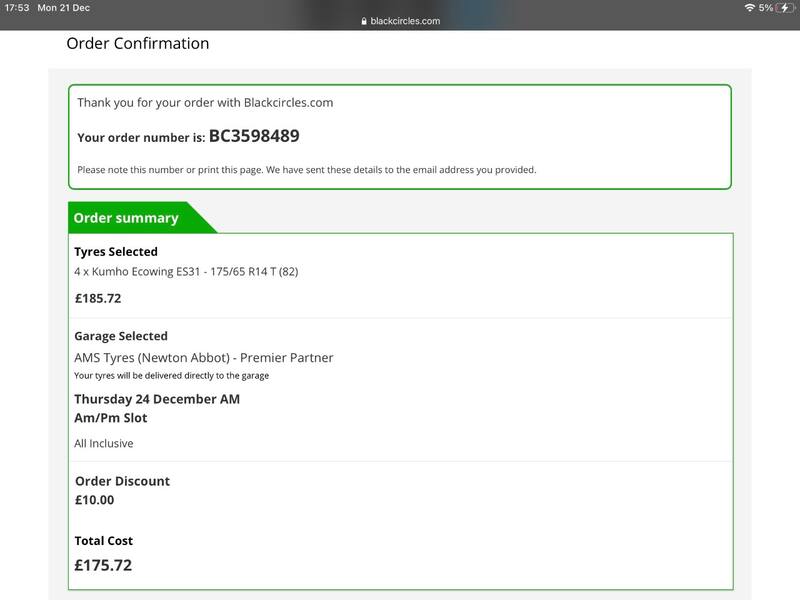Select the thank you for your order text

coord(205,103)
